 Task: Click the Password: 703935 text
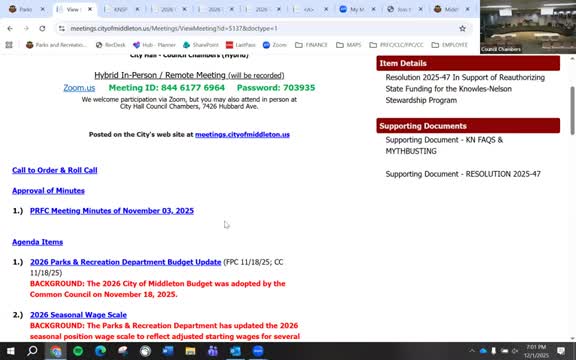pos(276,88)
